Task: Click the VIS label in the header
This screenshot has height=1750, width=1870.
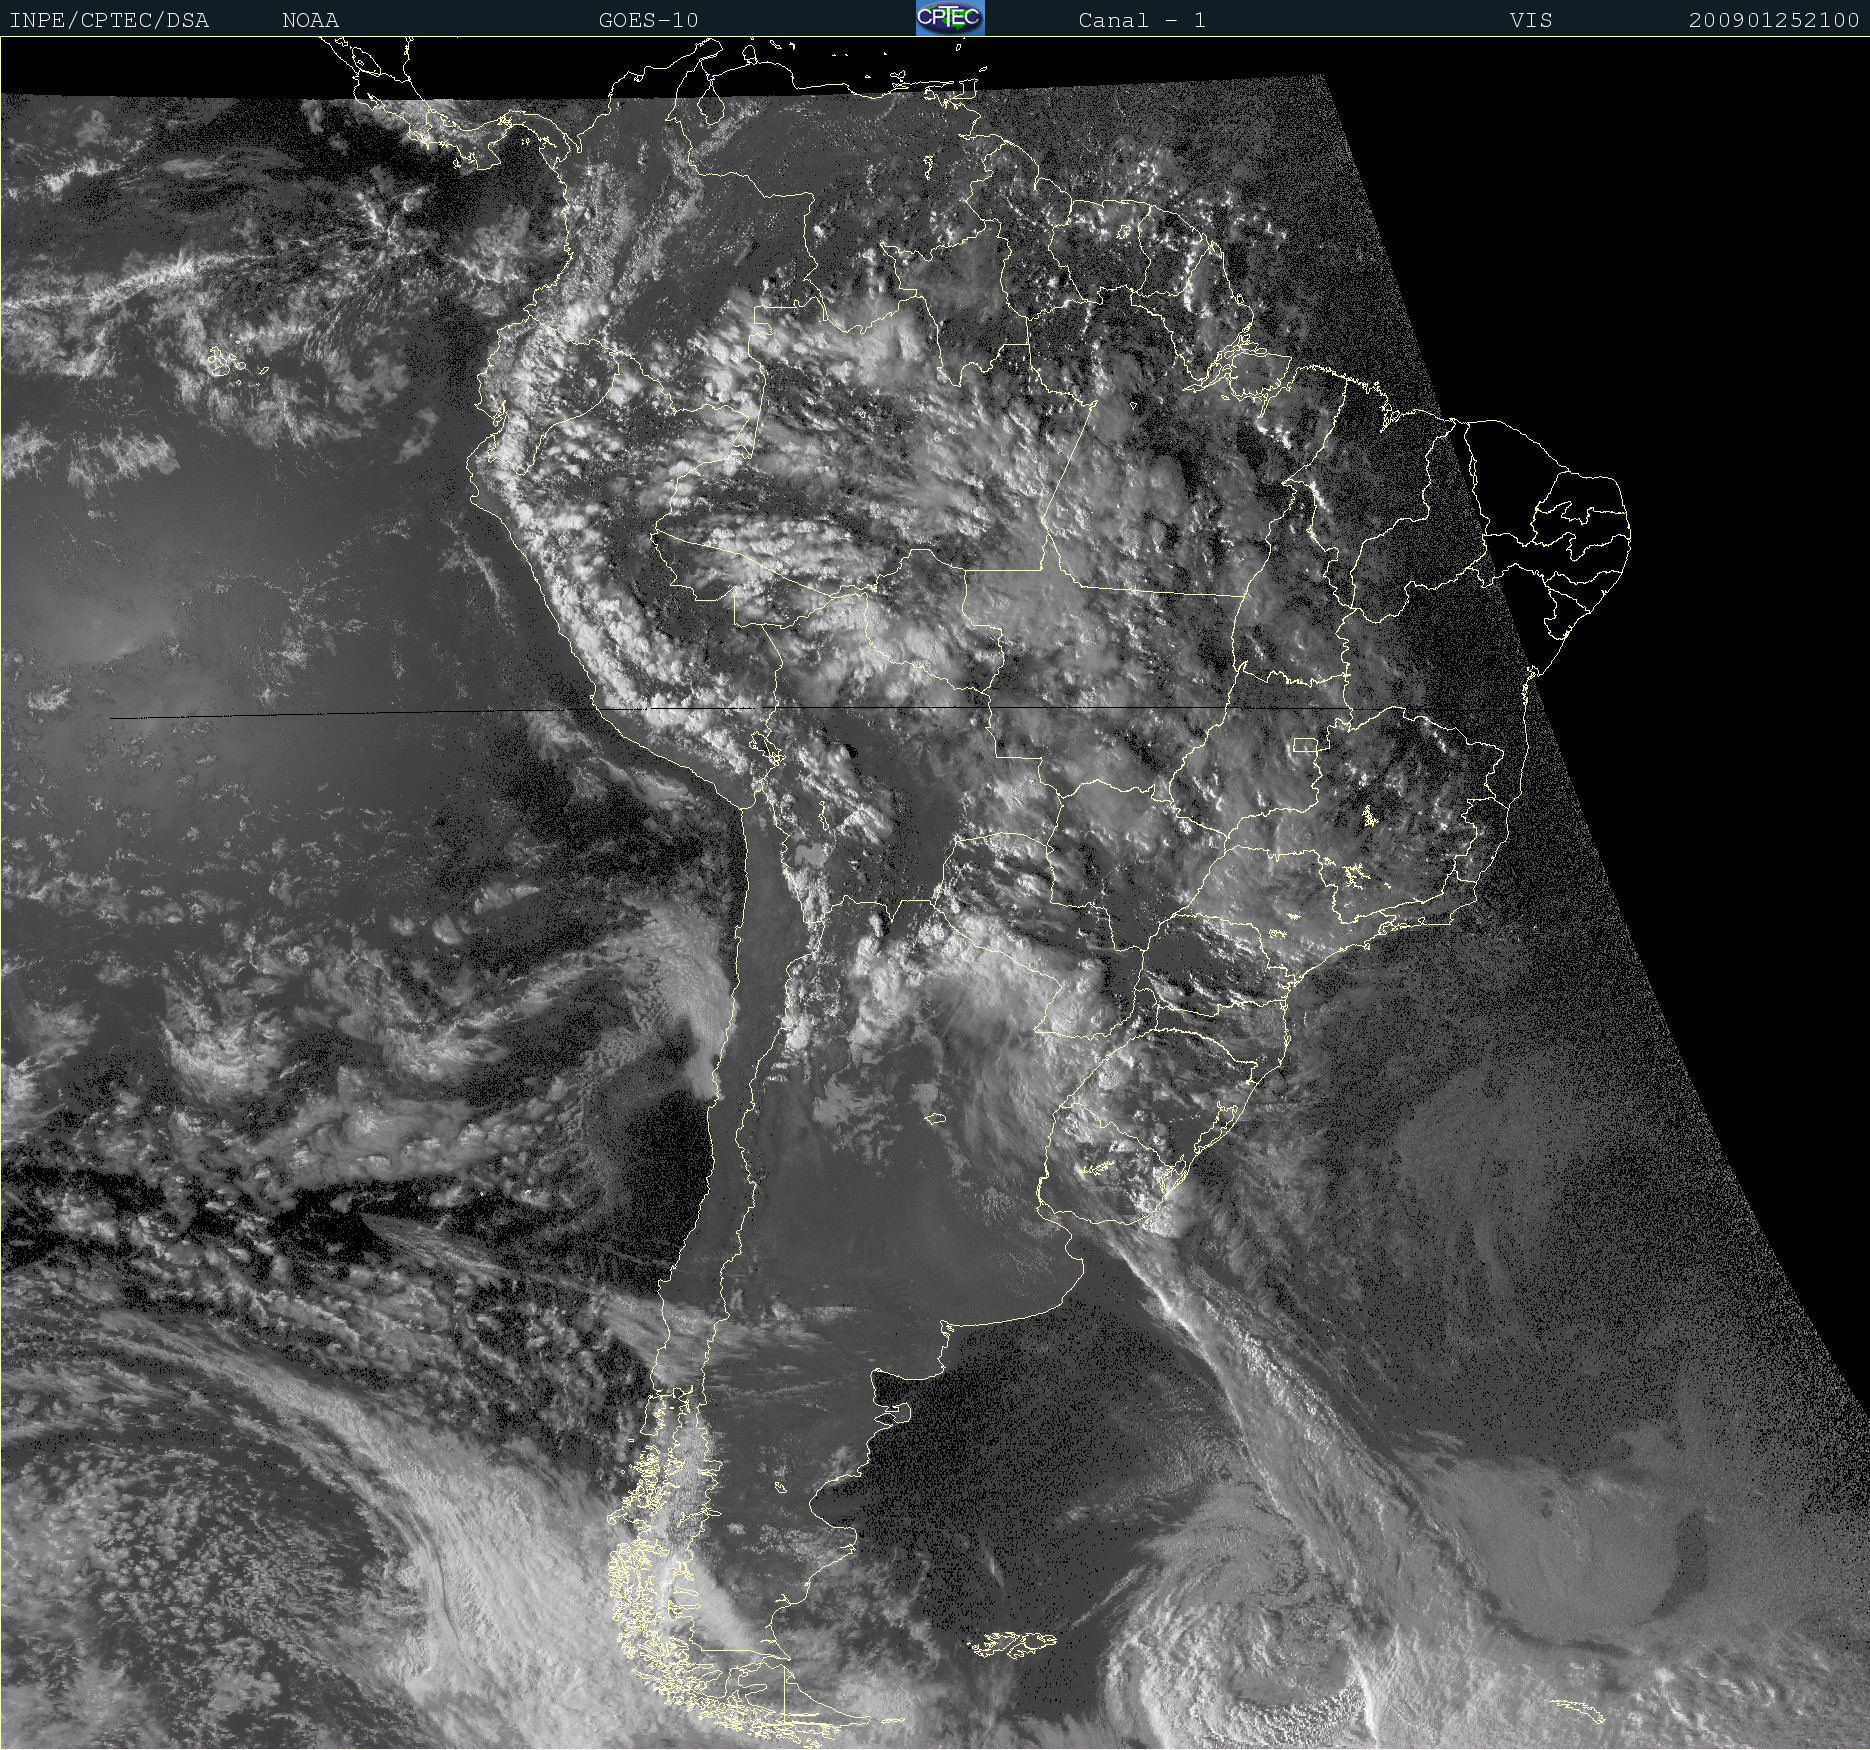Action: pos(1531,21)
